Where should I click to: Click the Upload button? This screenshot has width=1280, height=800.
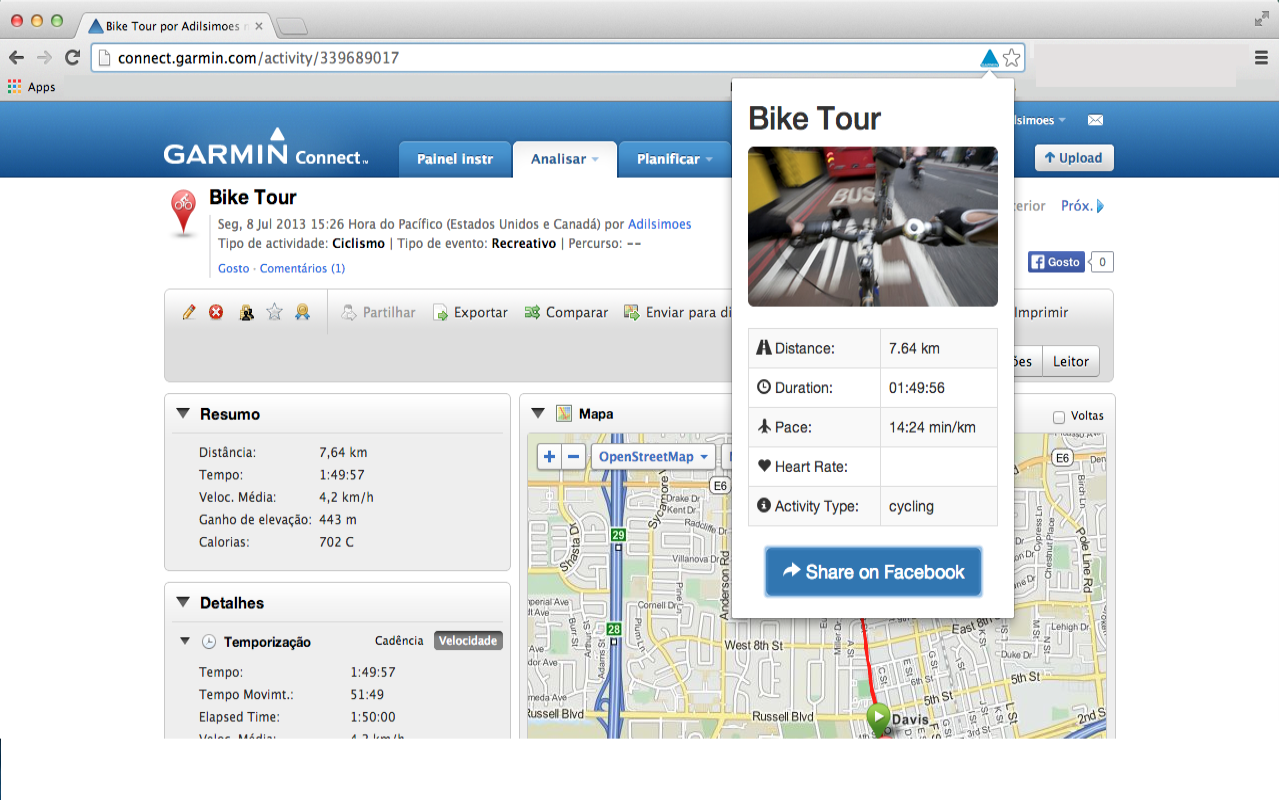click(1073, 158)
